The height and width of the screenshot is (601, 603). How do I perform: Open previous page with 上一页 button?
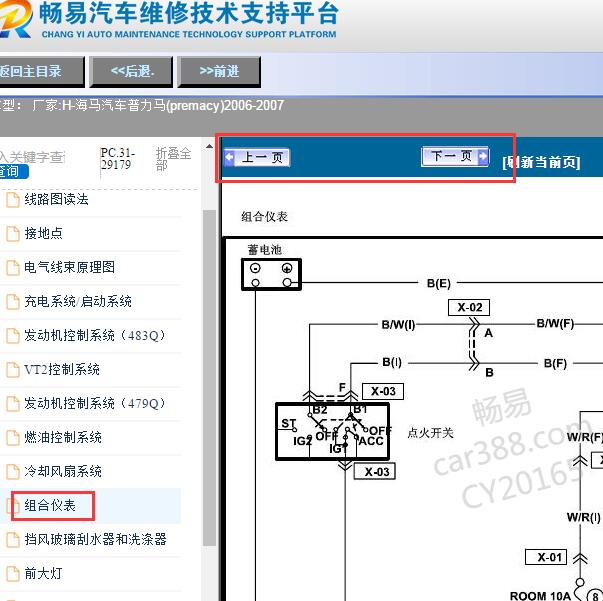257,157
